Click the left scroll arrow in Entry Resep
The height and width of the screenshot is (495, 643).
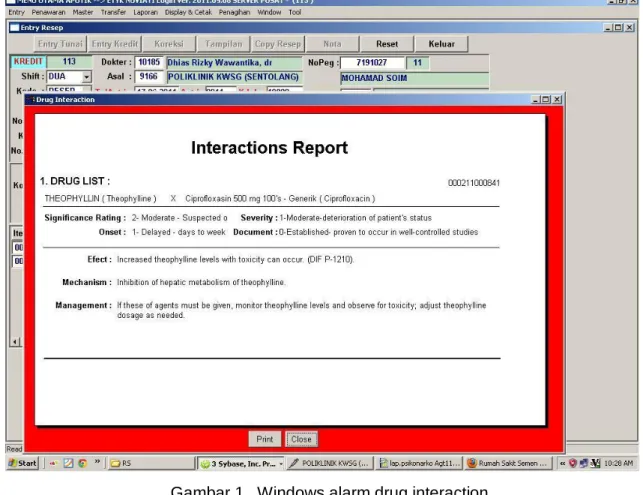[x=15, y=342]
